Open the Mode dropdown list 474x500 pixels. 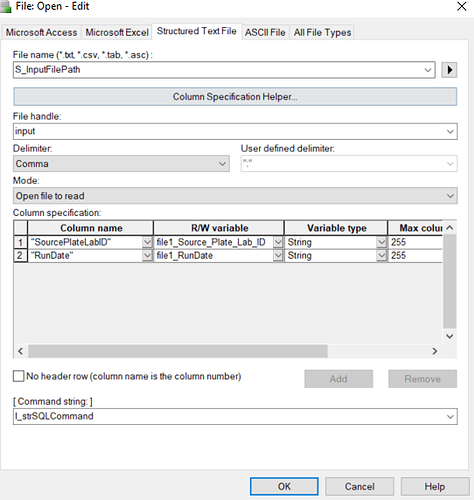click(x=450, y=196)
